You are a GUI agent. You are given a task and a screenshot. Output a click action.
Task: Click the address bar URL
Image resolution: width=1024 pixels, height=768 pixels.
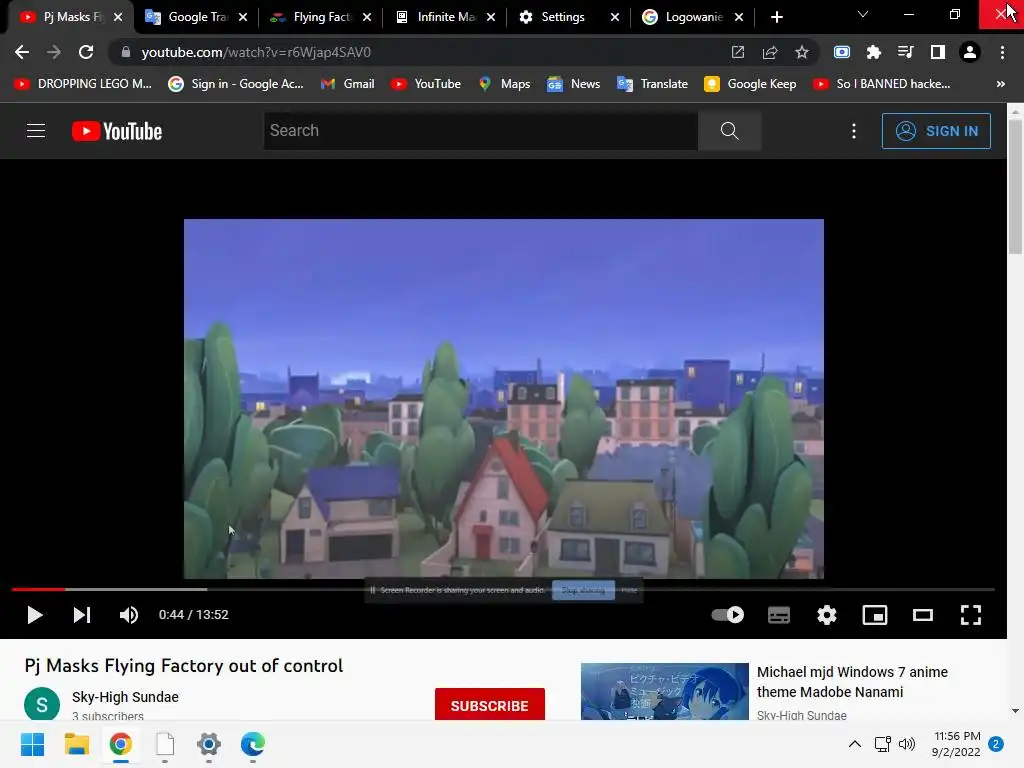click(256, 52)
